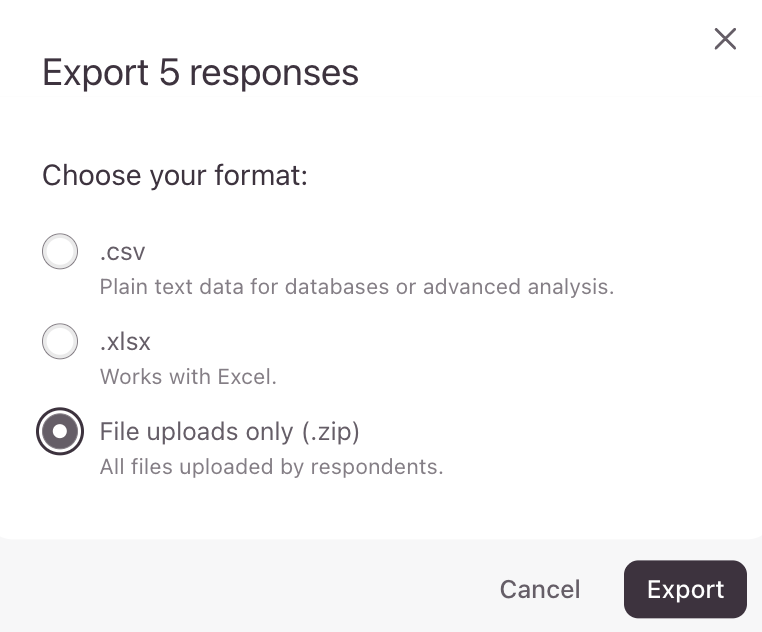Cancel the export dialog
Viewport: 762px width, 632px height.
(x=540, y=589)
